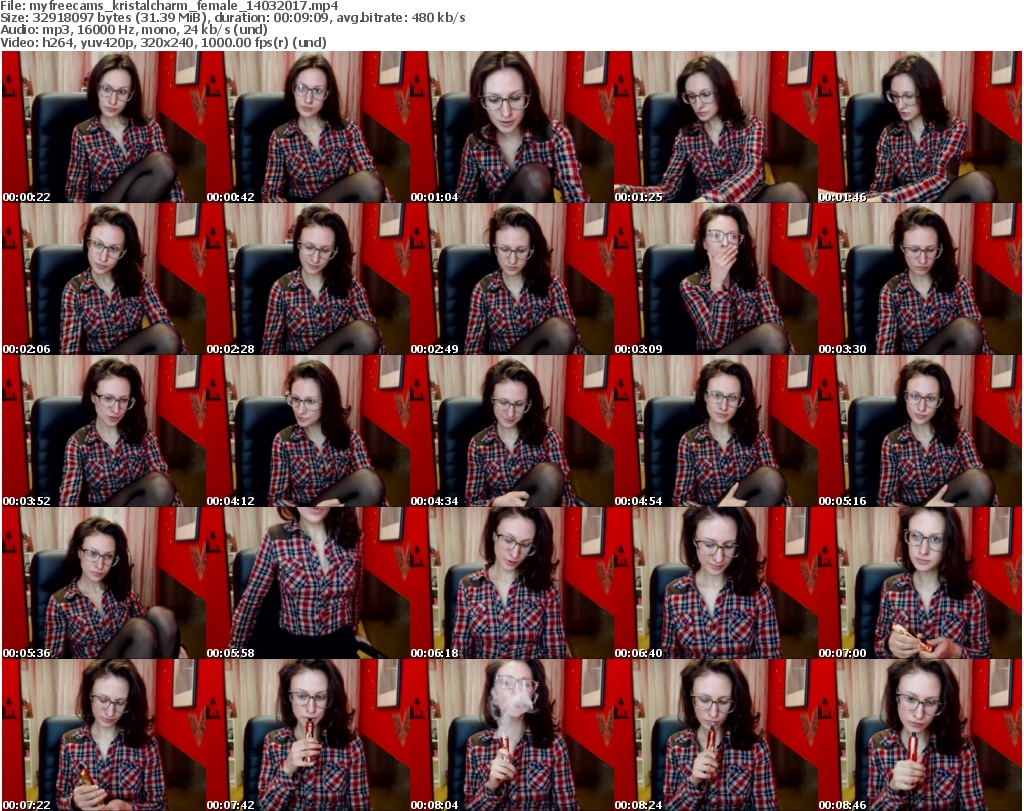Choose the 00:05:36 thumbnail
Screen dimensions: 1024x811
click(103, 583)
